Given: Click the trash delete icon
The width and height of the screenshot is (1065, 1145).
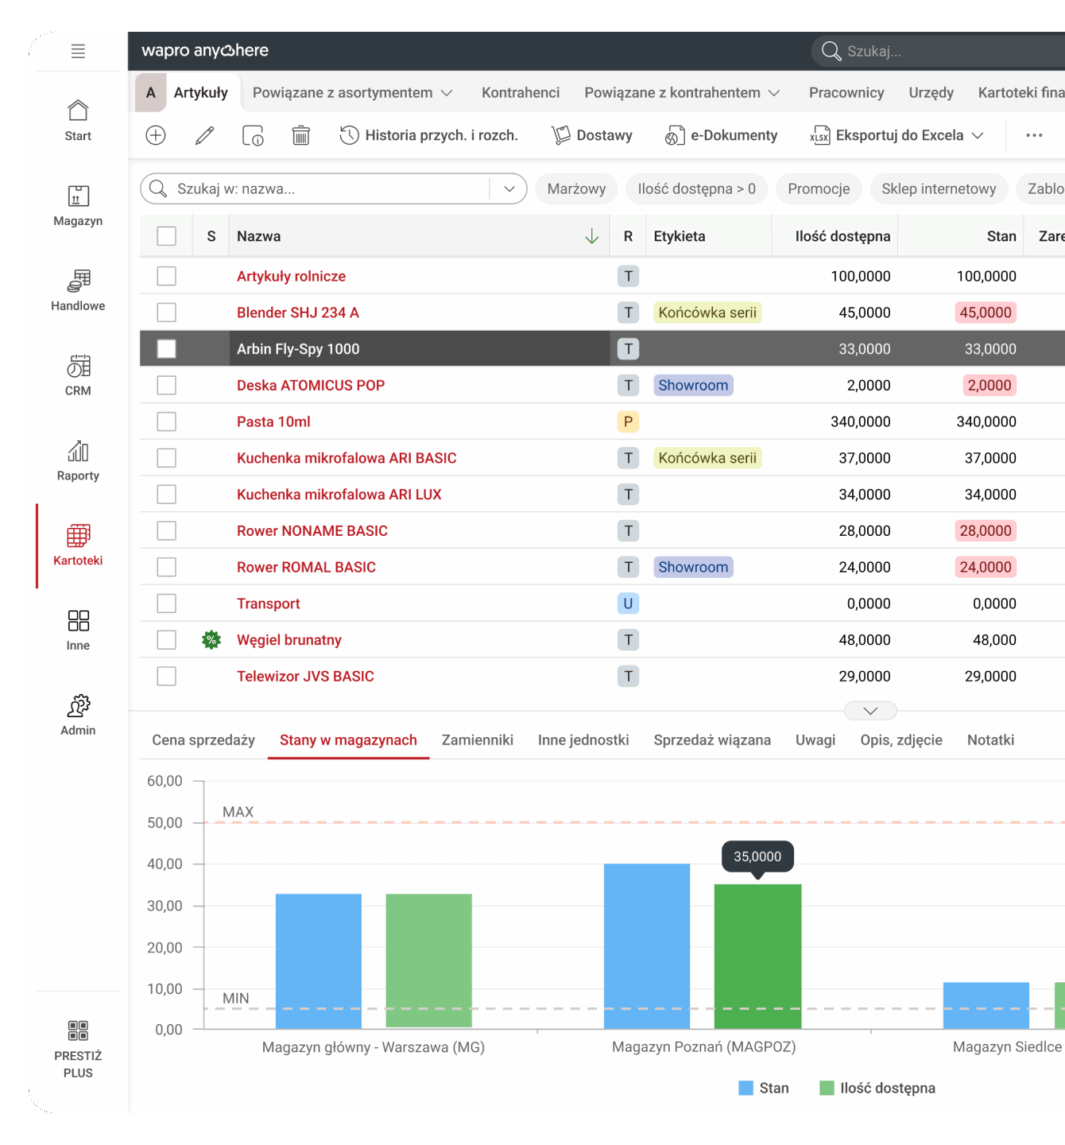Looking at the screenshot, I should pos(301,135).
